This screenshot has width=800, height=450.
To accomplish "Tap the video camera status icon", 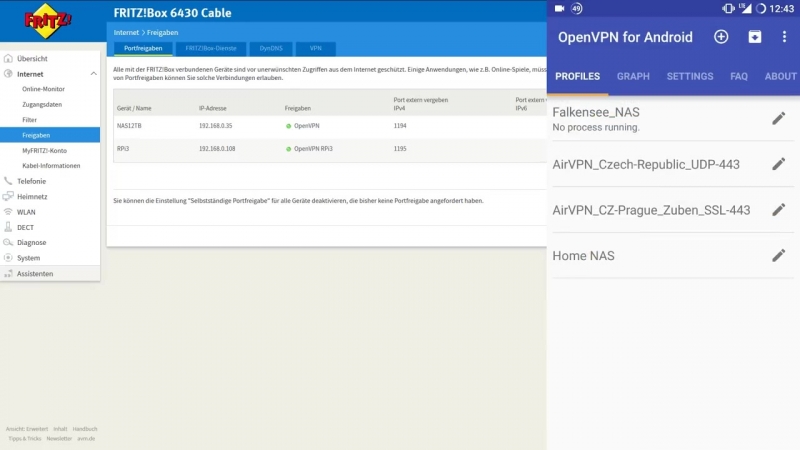I will pyautogui.click(x=559, y=8).
